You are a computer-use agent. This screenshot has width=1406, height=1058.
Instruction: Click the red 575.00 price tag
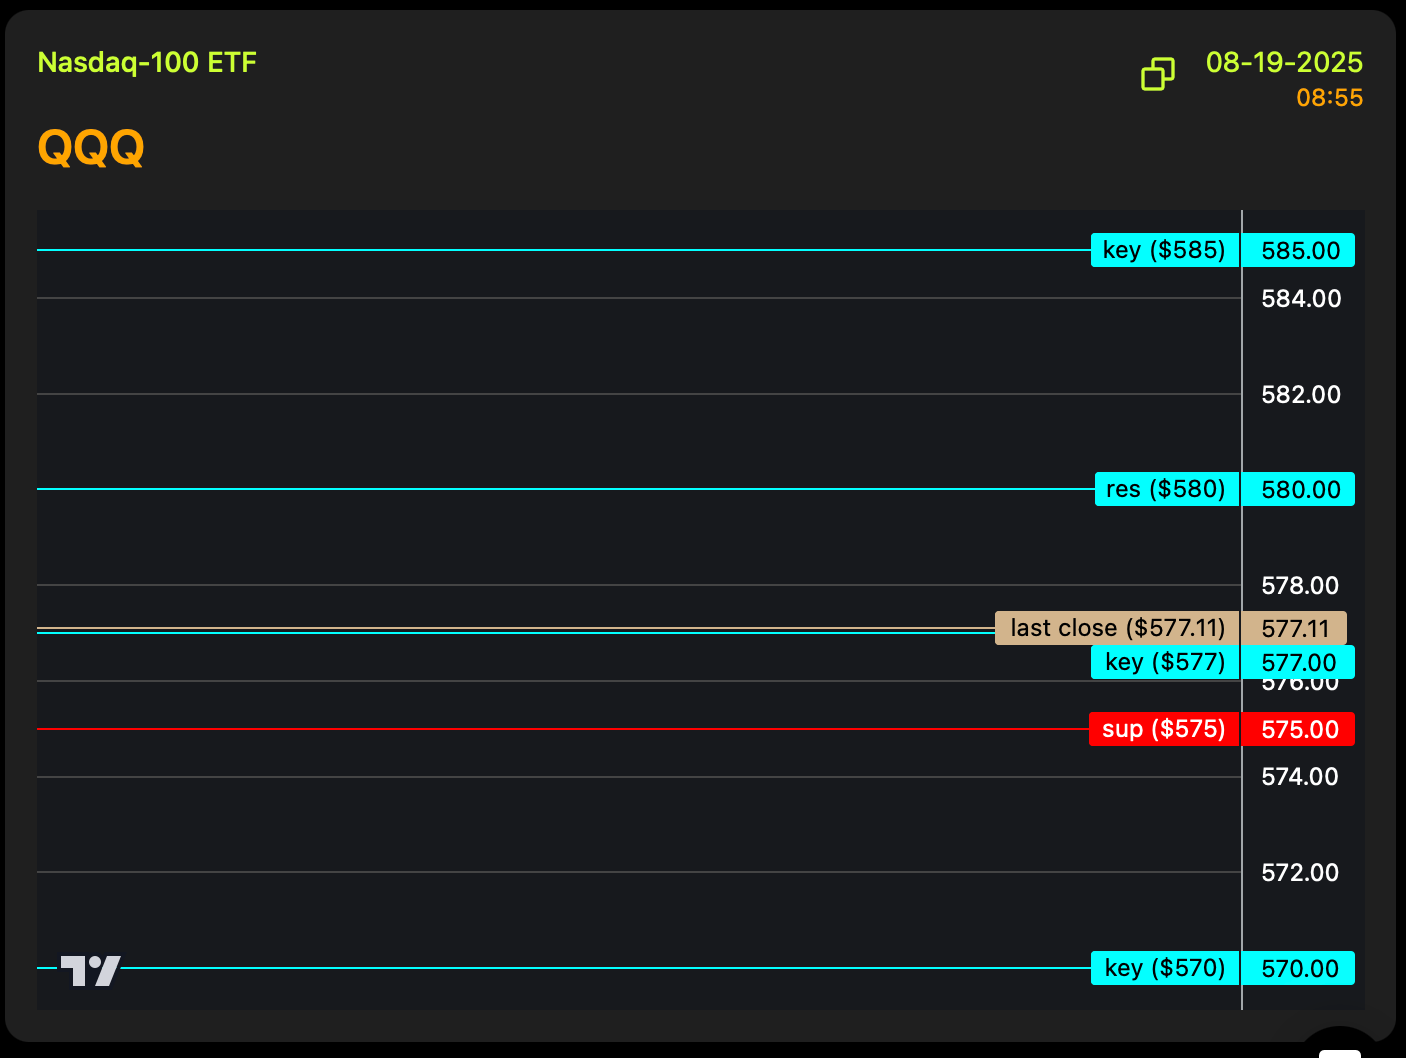pos(1299,729)
